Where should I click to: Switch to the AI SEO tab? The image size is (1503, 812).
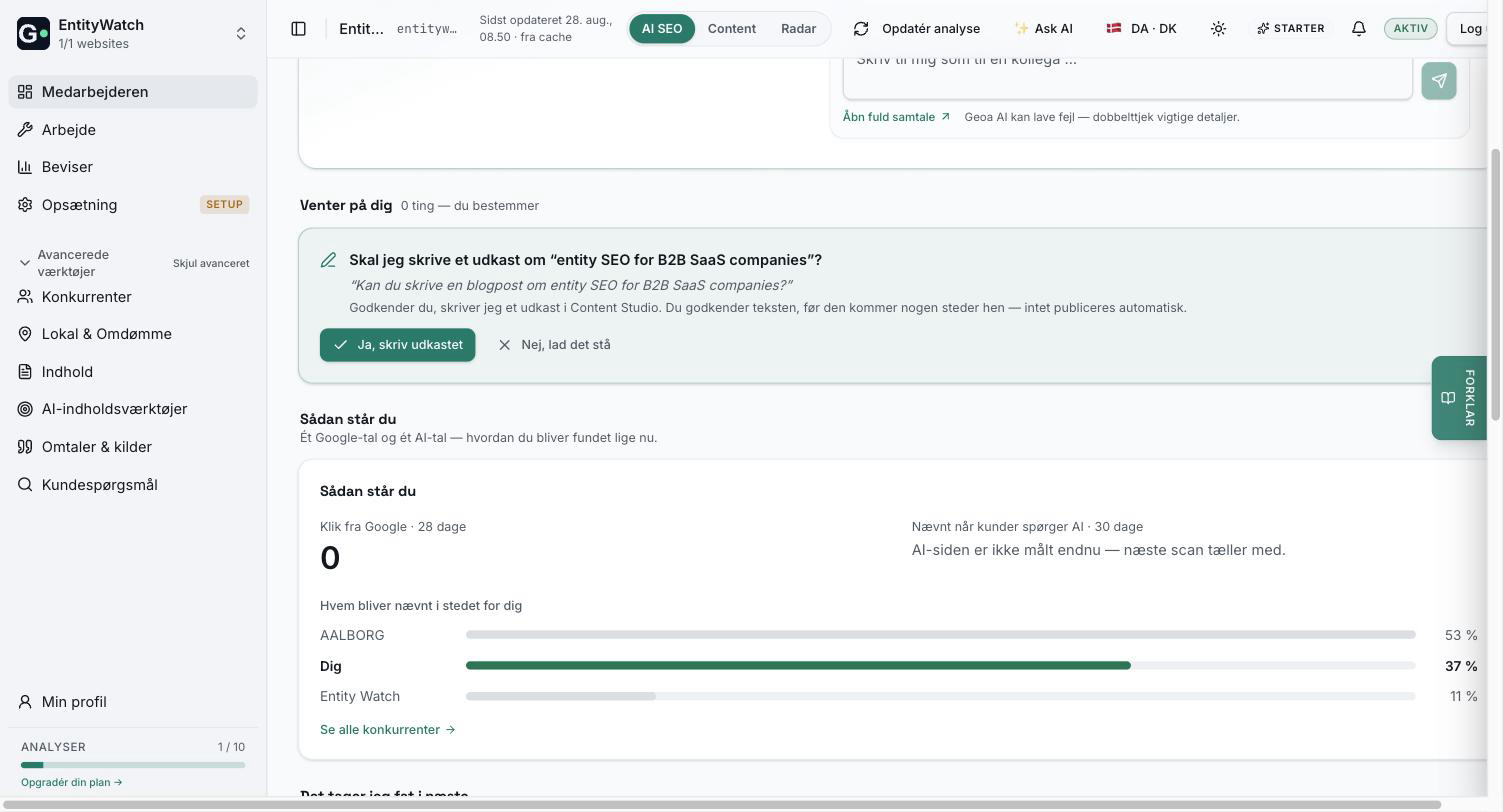pos(662,29)
